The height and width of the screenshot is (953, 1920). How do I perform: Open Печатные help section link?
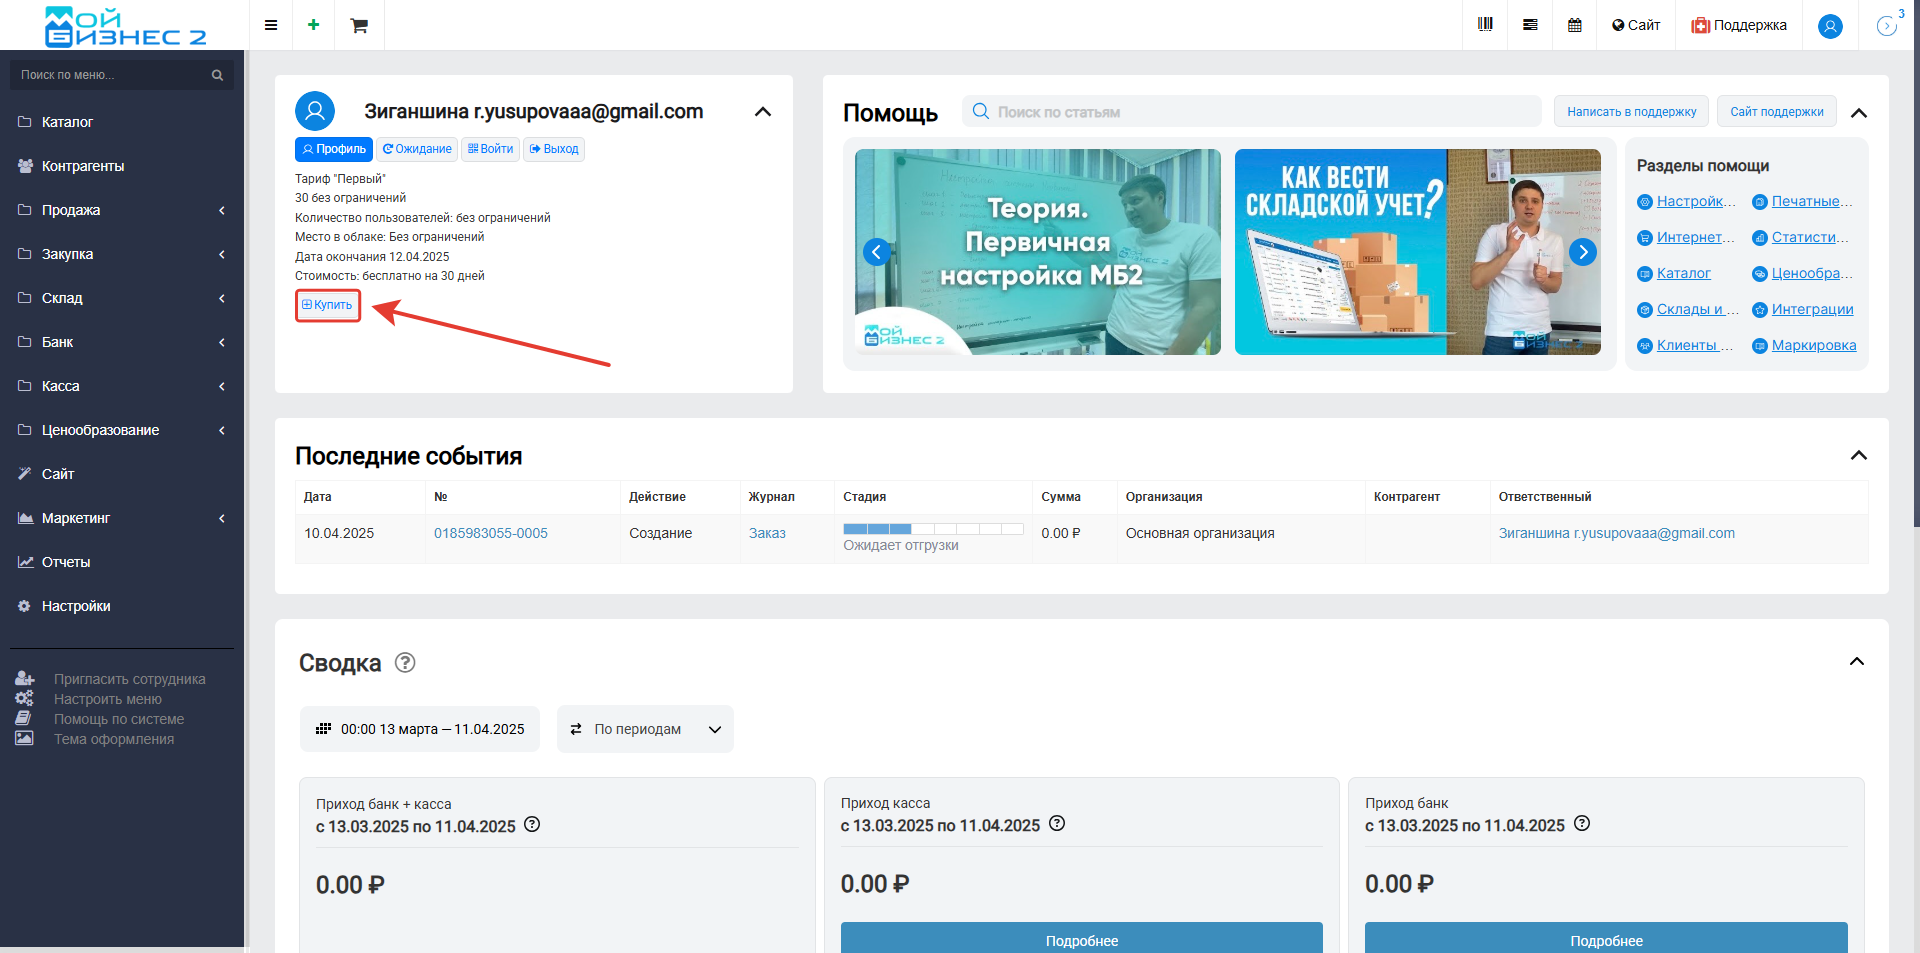click(x=1812, y=201)
